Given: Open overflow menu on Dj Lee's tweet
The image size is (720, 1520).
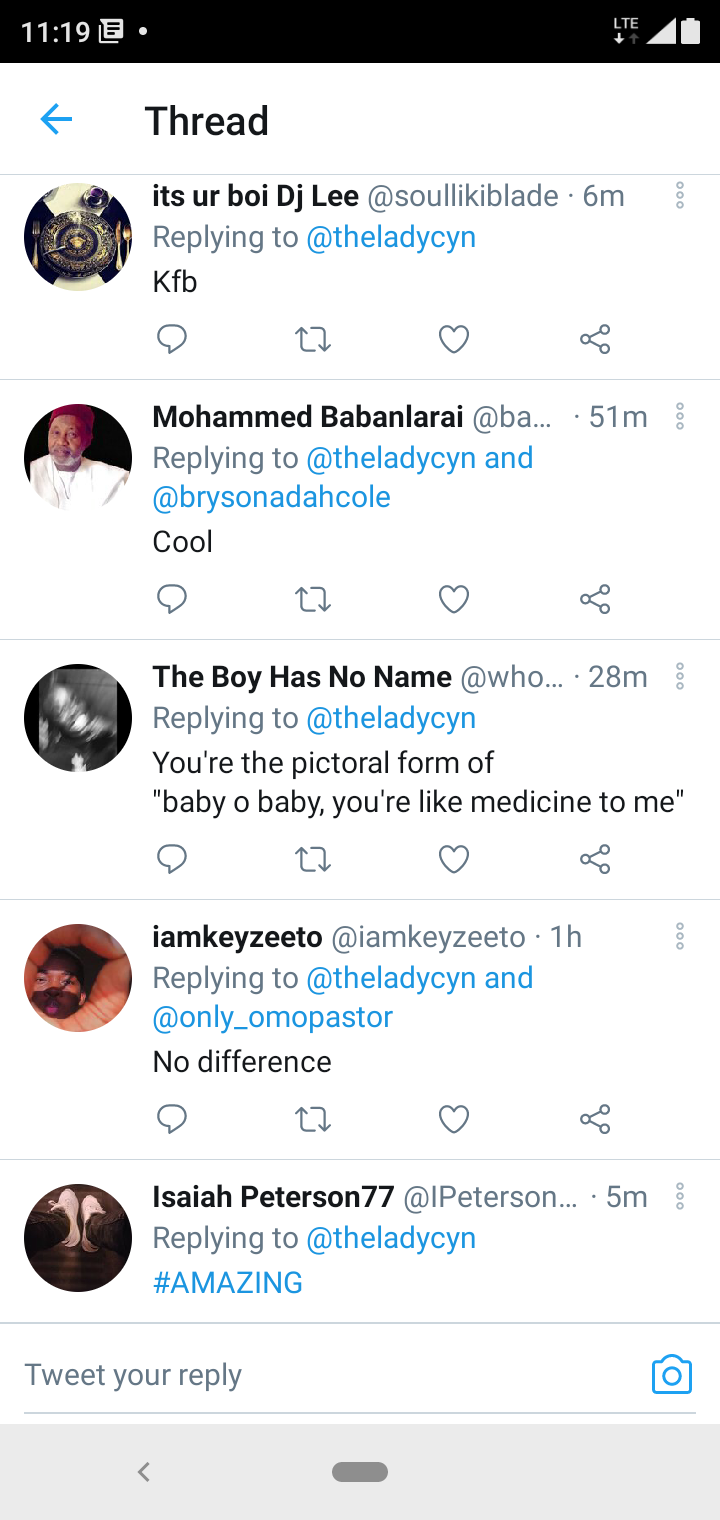Looking at the screenshot, I should (680, 196).
